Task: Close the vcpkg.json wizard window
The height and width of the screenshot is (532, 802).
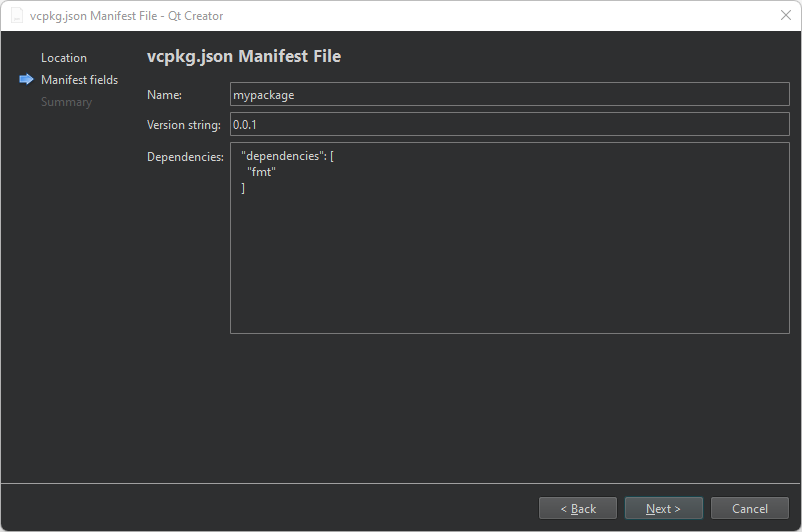Action: coord(786,15)
